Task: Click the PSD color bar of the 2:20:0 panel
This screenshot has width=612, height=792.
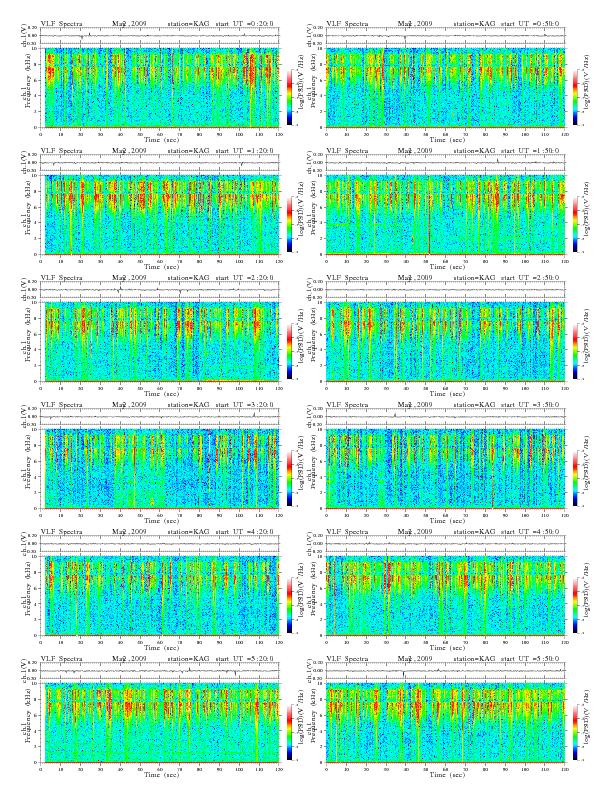Action: point(289,351)
